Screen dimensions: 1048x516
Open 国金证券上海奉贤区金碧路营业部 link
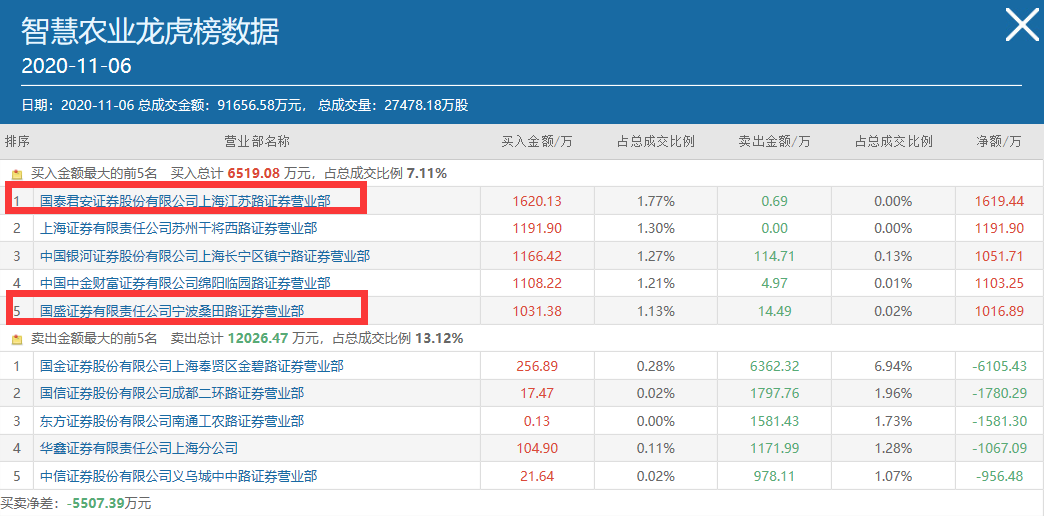click(x=191, y=366)
